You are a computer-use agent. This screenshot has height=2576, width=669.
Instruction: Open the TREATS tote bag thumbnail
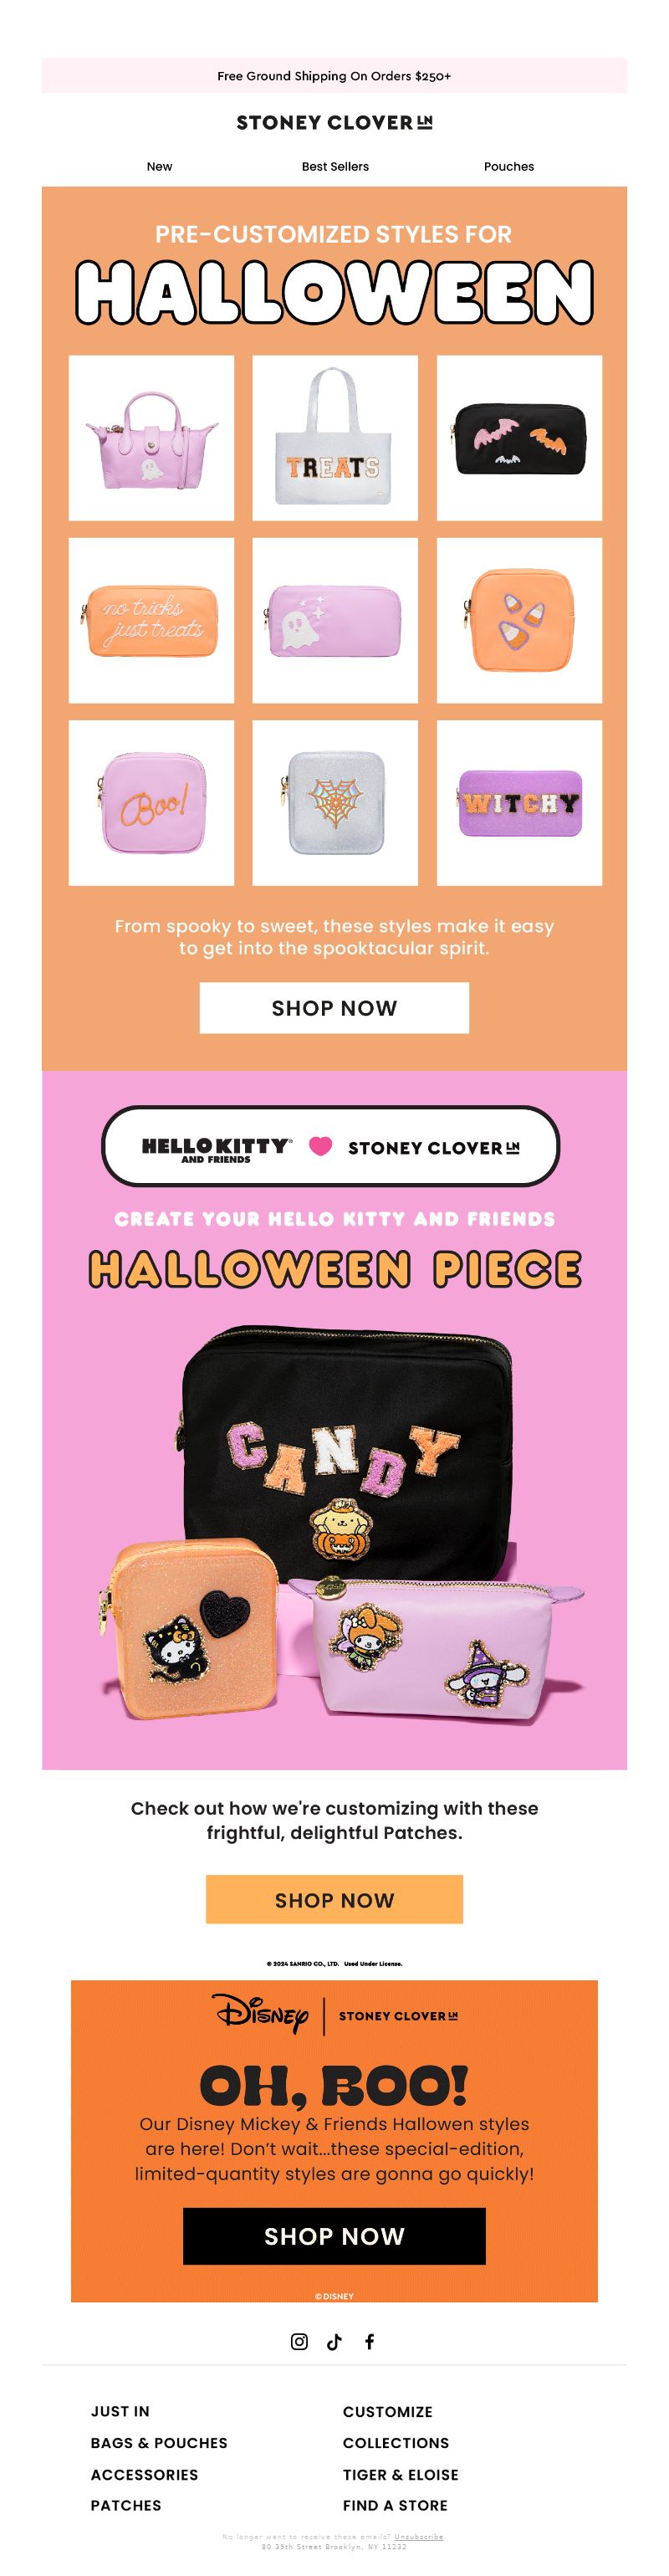click(x=335, y=437)
